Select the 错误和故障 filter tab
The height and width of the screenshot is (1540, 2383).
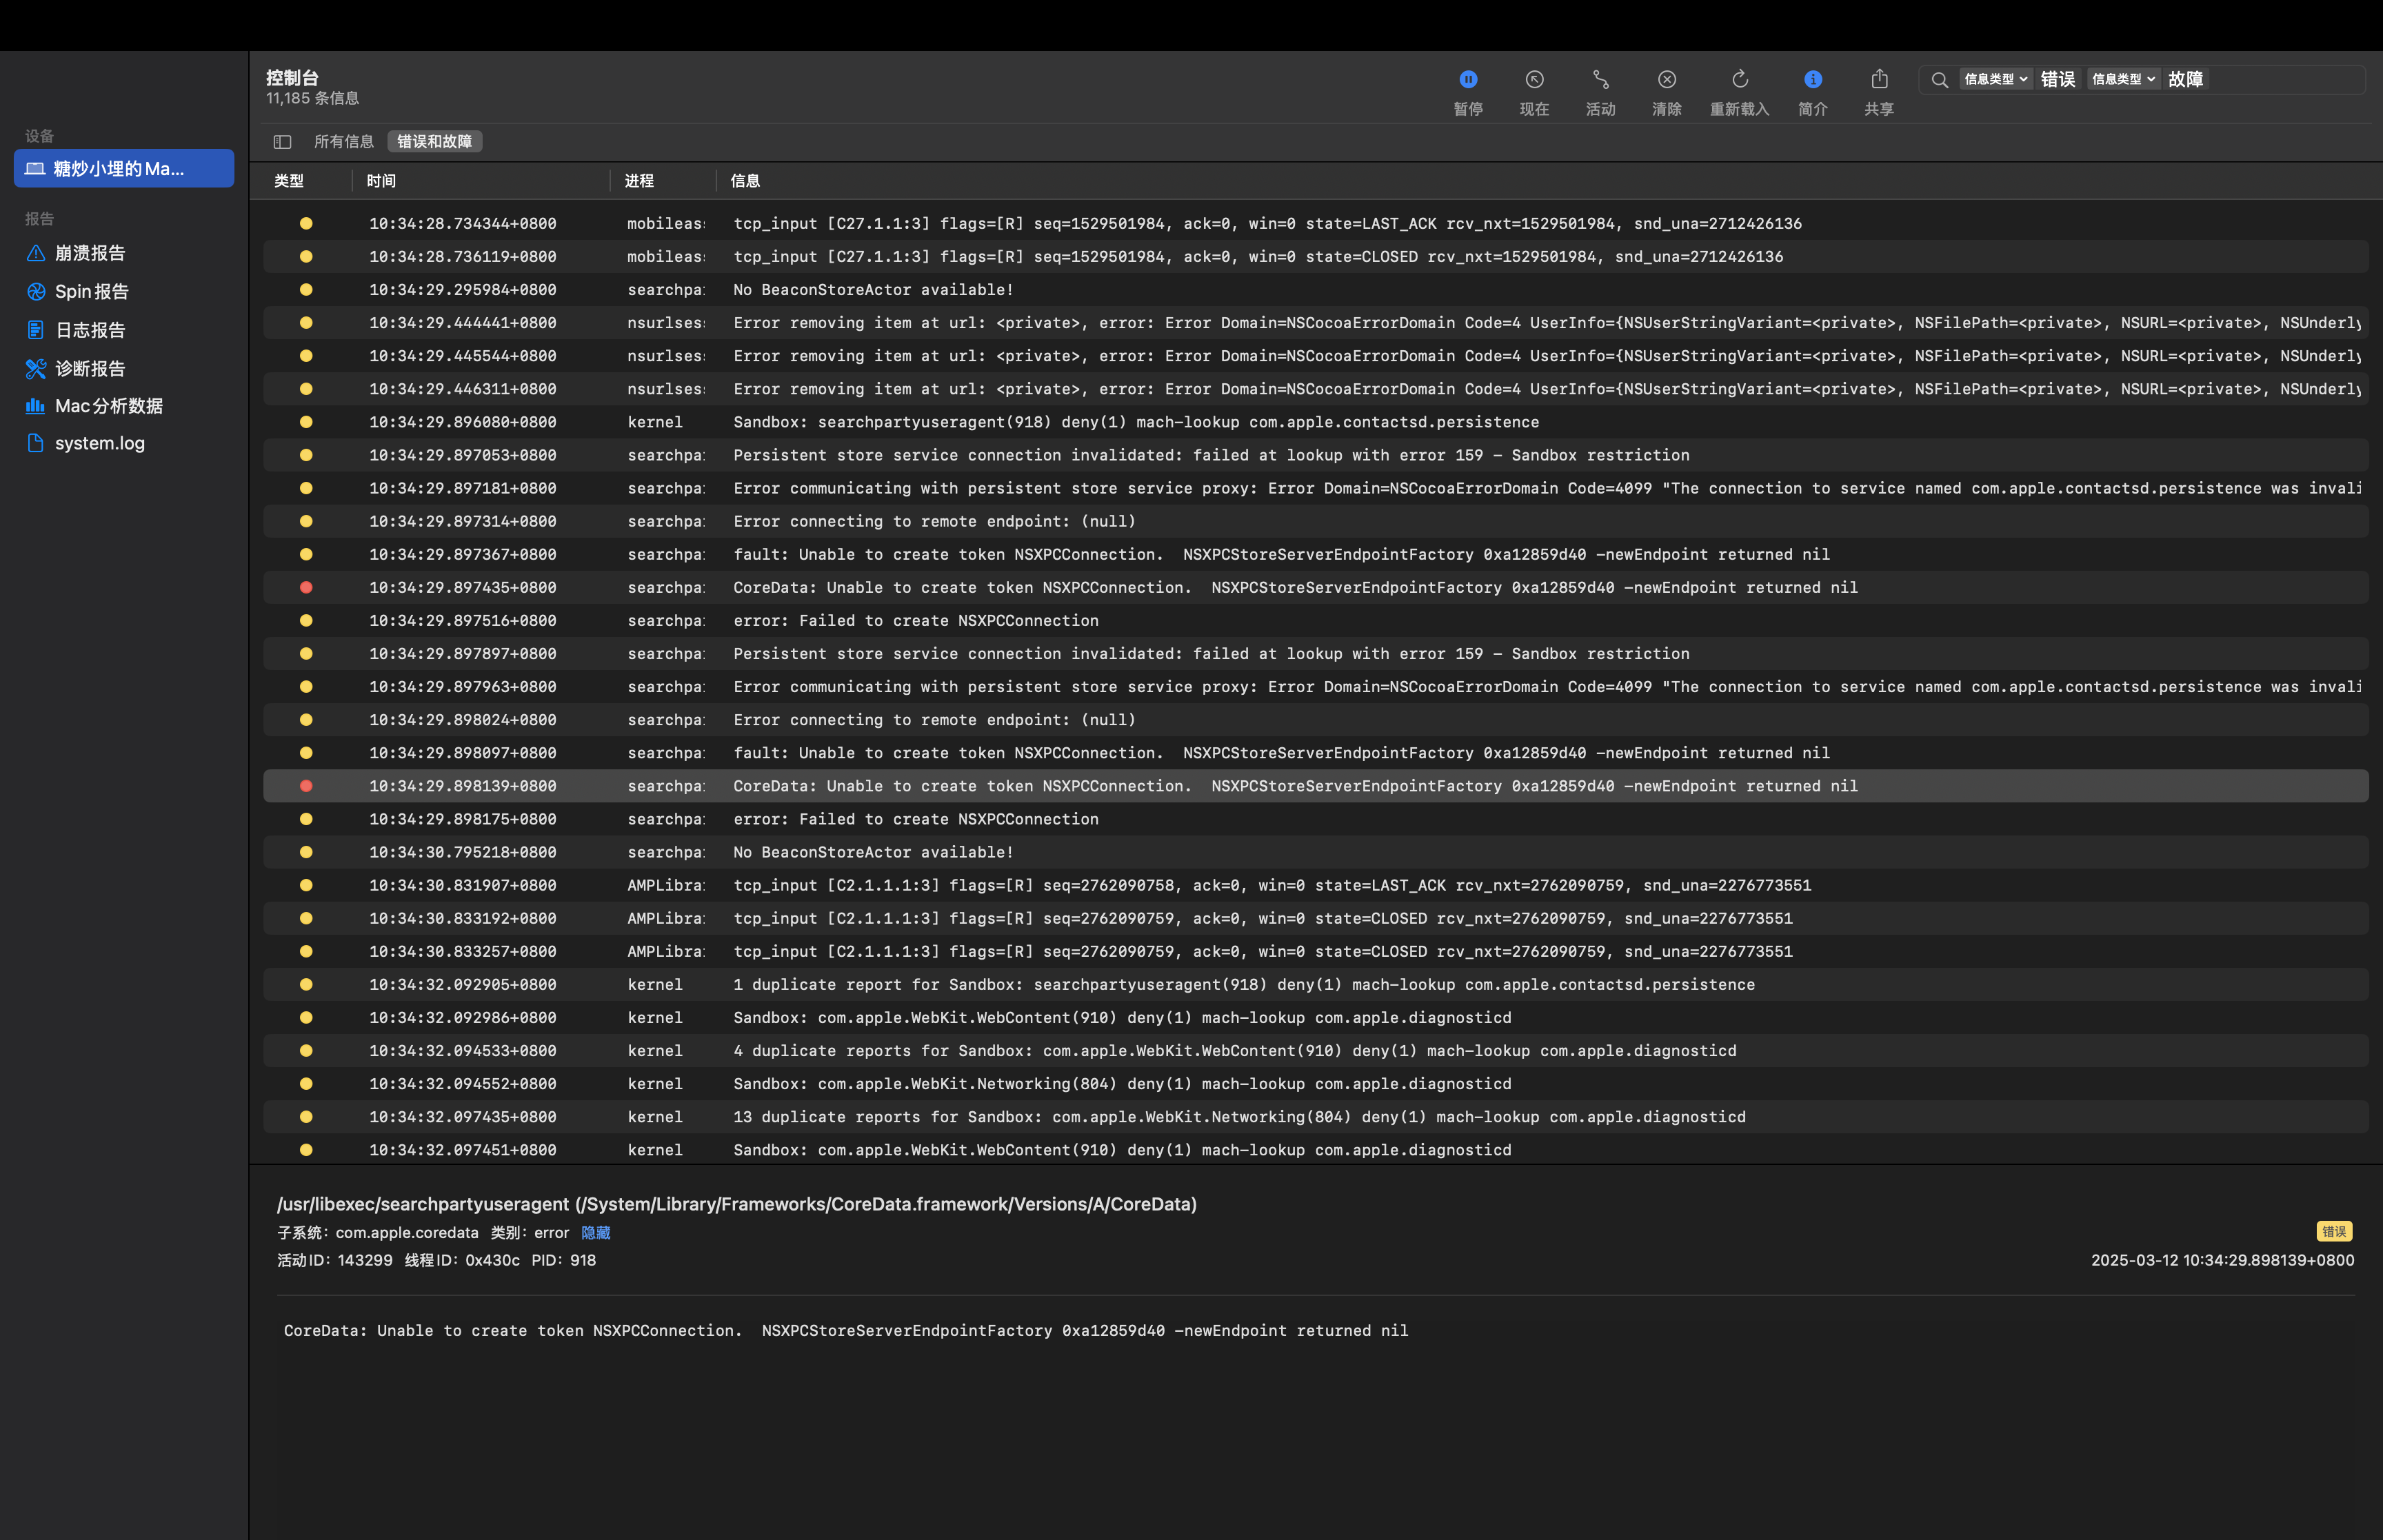(x=434, y=142)
